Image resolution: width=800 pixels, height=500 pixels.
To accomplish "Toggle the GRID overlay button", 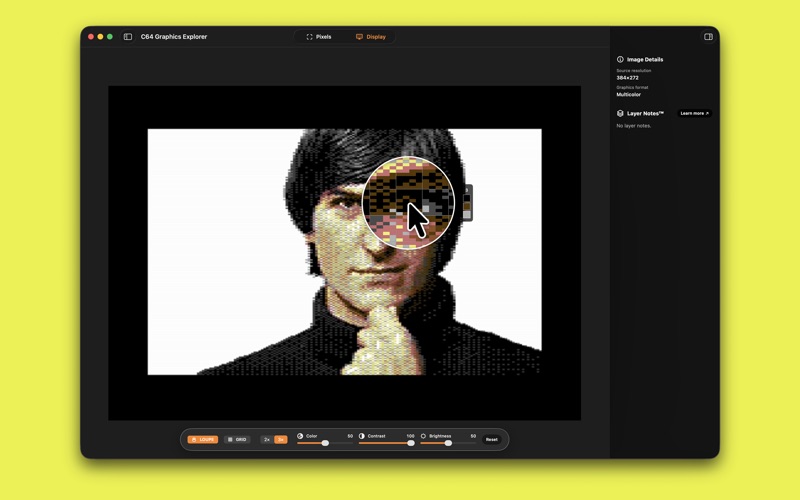I will (237, 439).
